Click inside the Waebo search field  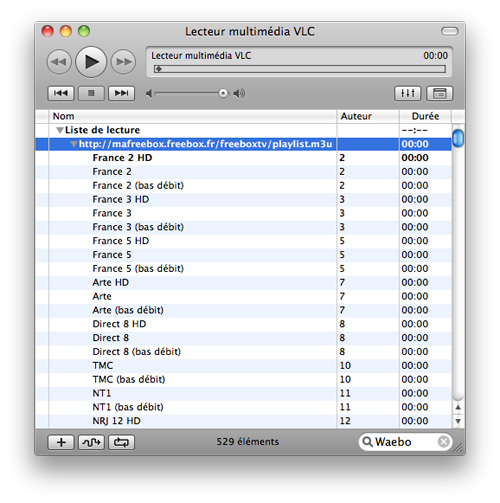click(x=406, y=442)
